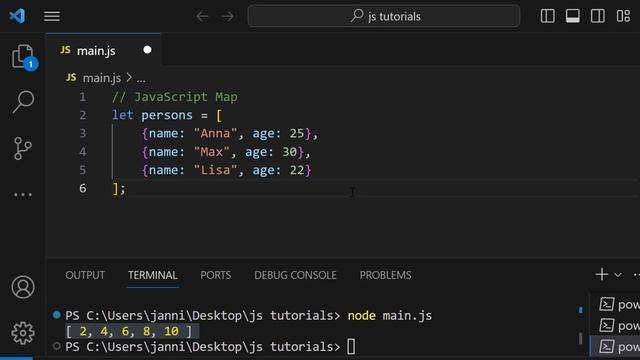Switch to the DEBUG CONSOLE panel tab
640x360 pixels.
coord(295,275)
